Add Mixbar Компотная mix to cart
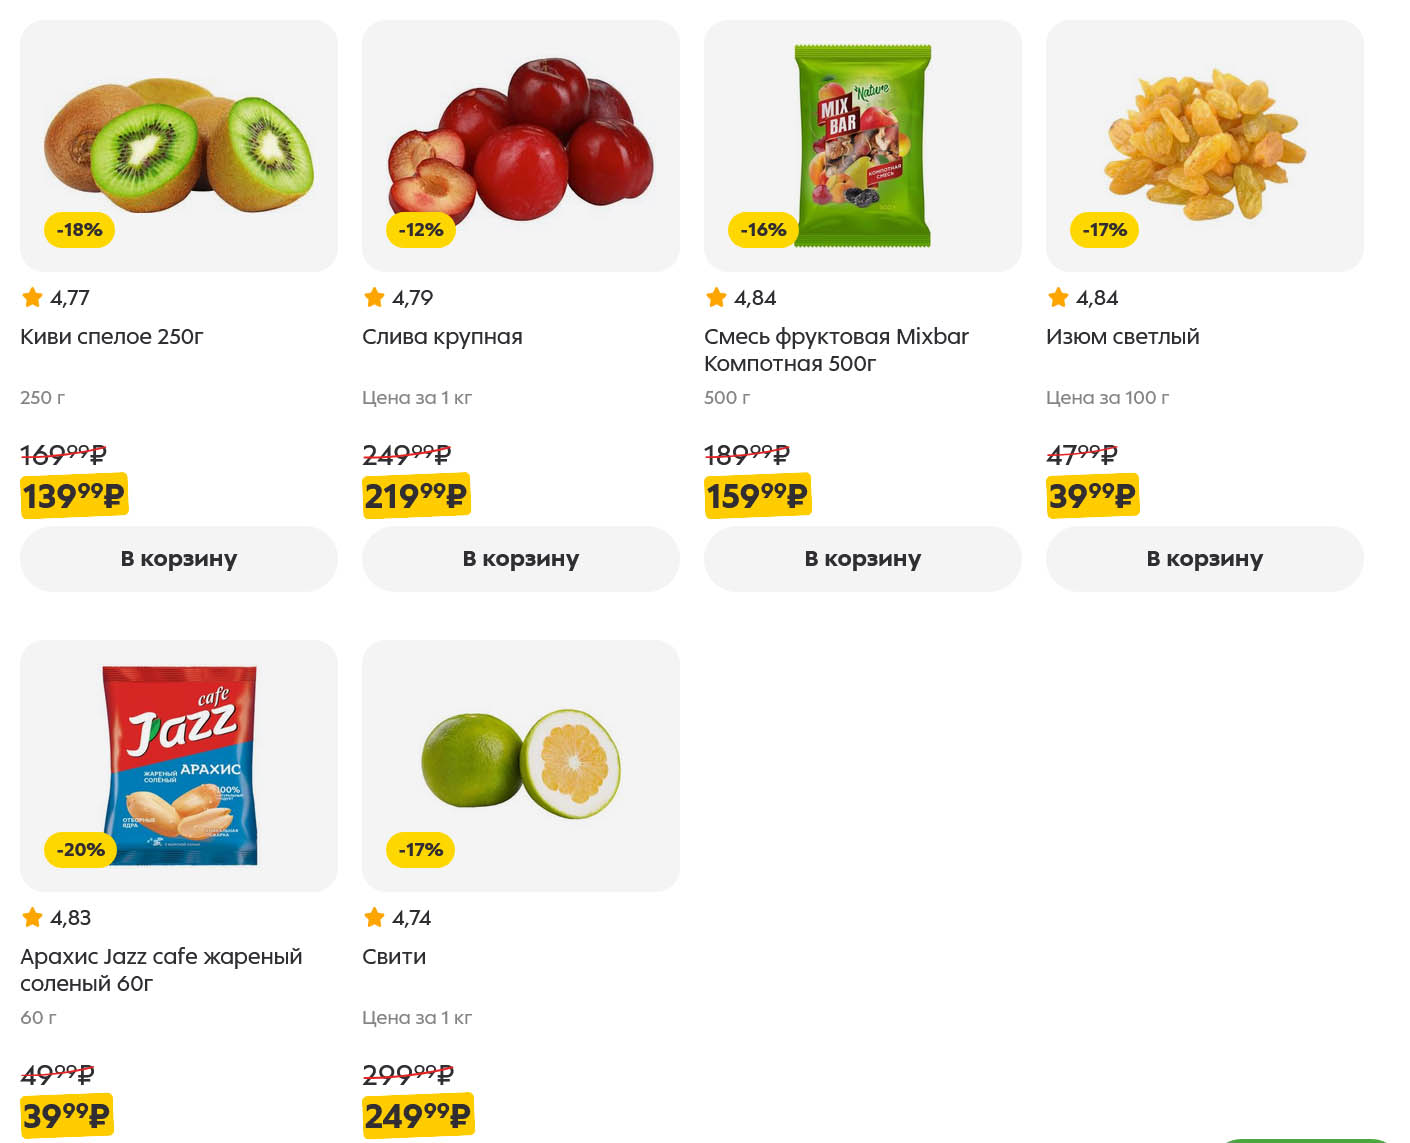The height and width of the screenshot is (1143, 1410). click(x=863, y=559)
